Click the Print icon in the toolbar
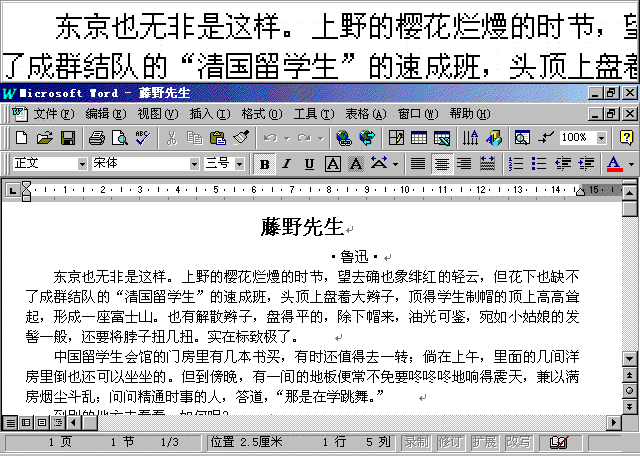 [97, 137]
